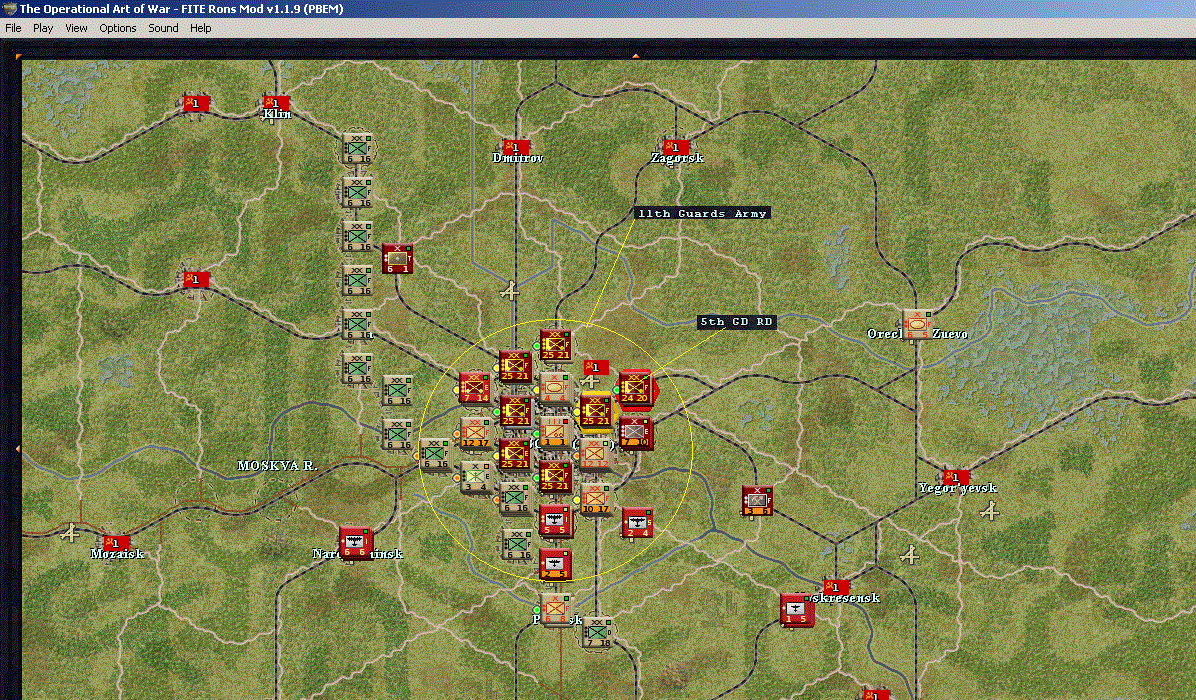Select the red 2 4 air unit

636,522
